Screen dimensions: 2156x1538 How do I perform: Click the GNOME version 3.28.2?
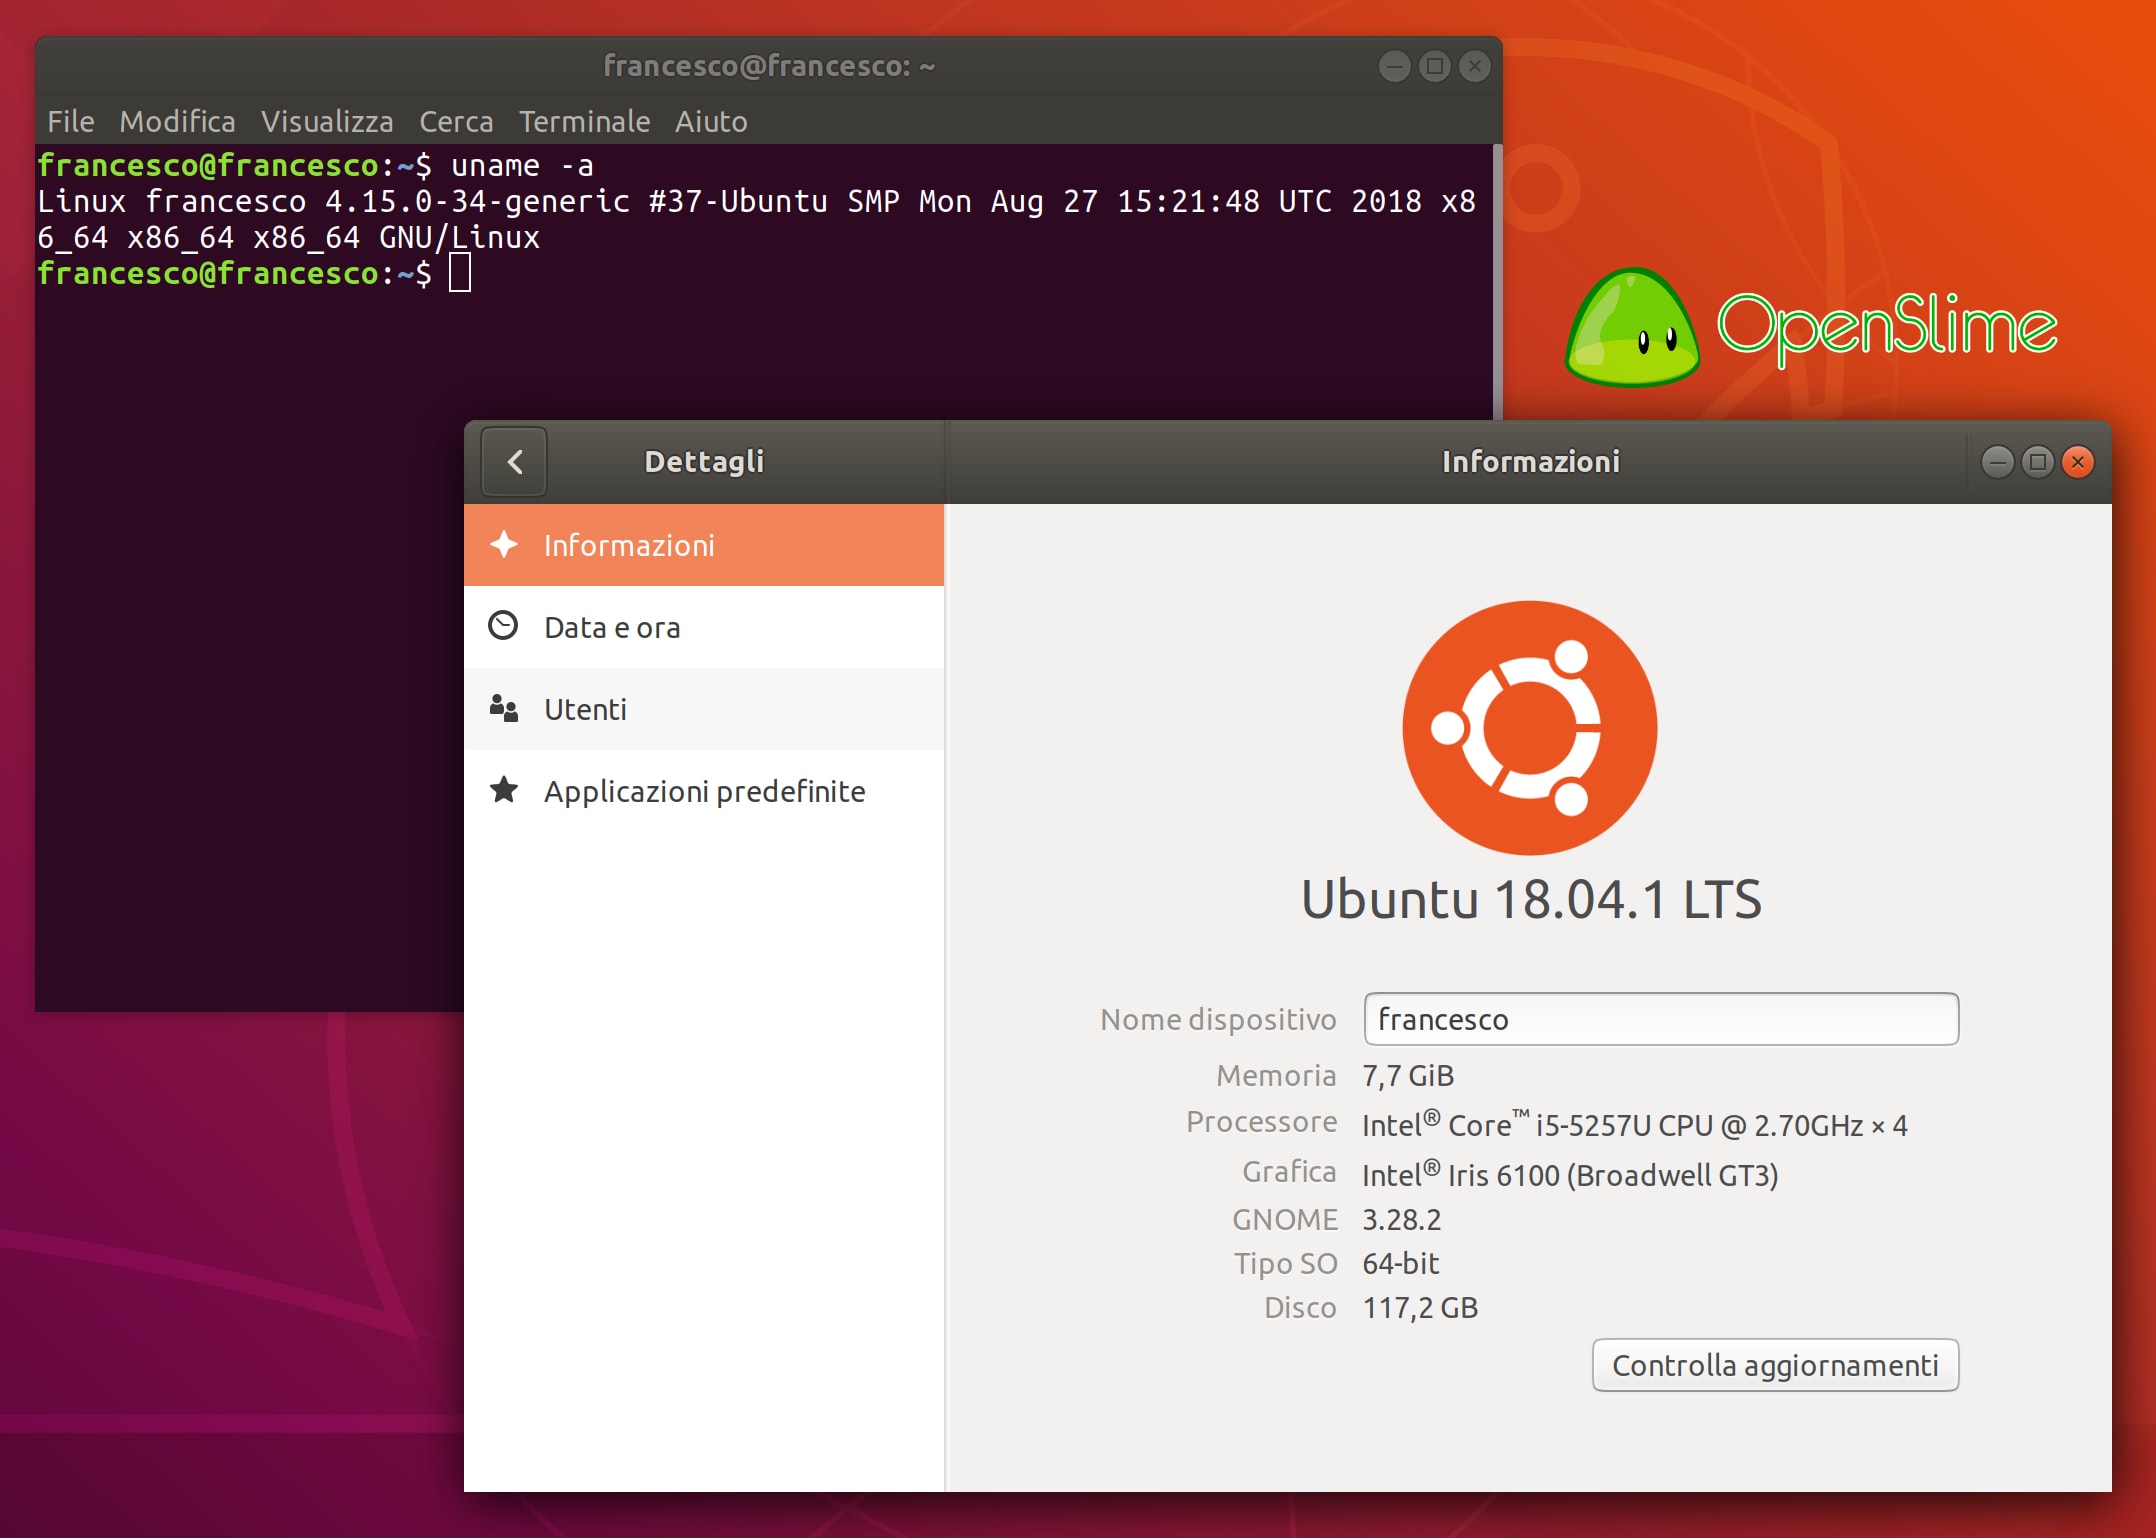(x=1402, y=1220)
